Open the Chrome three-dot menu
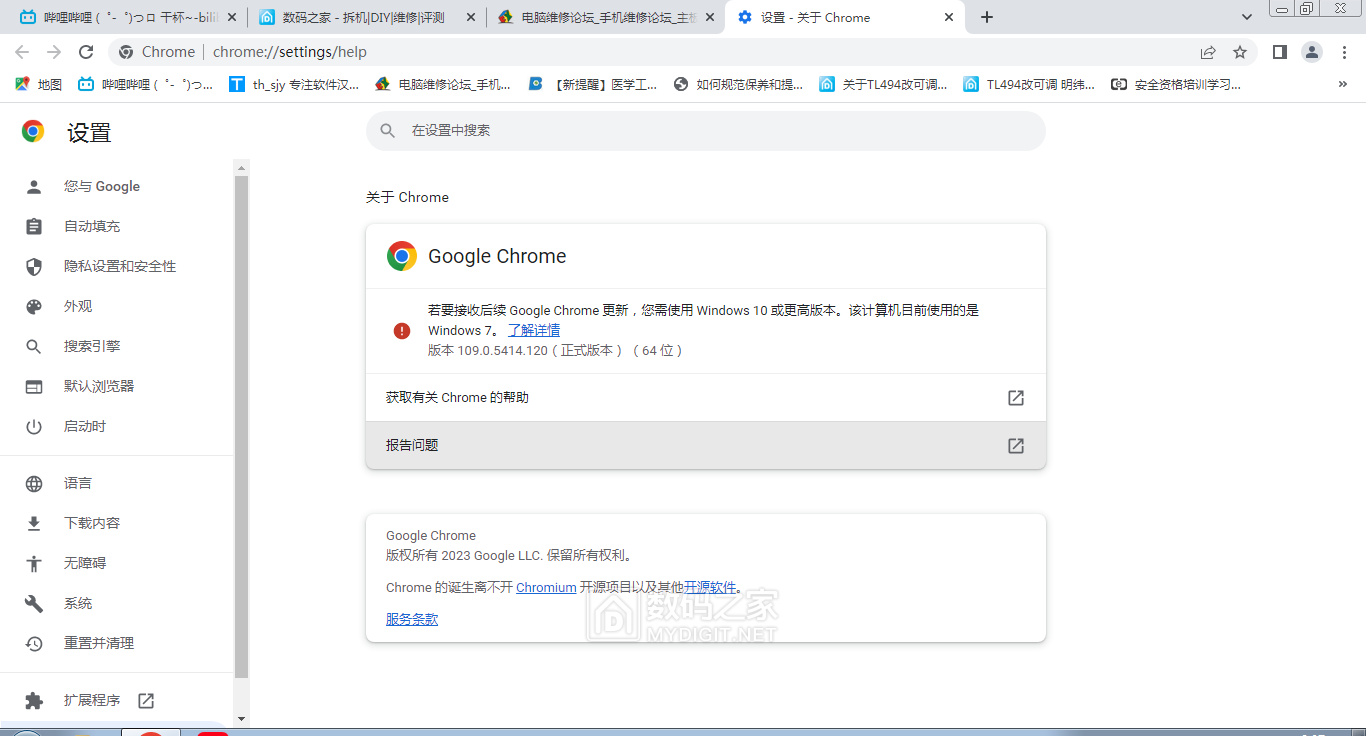Screen dimensions: 1366x736 click(x=1345, y=52)
